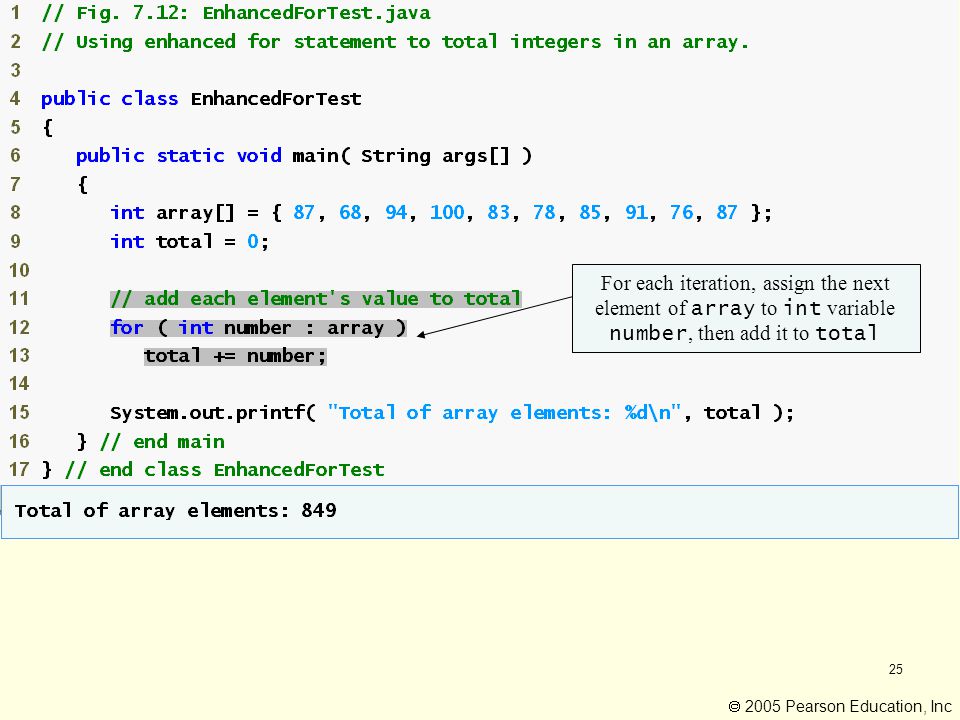Click the slide page number 25

tap(896, 669)
